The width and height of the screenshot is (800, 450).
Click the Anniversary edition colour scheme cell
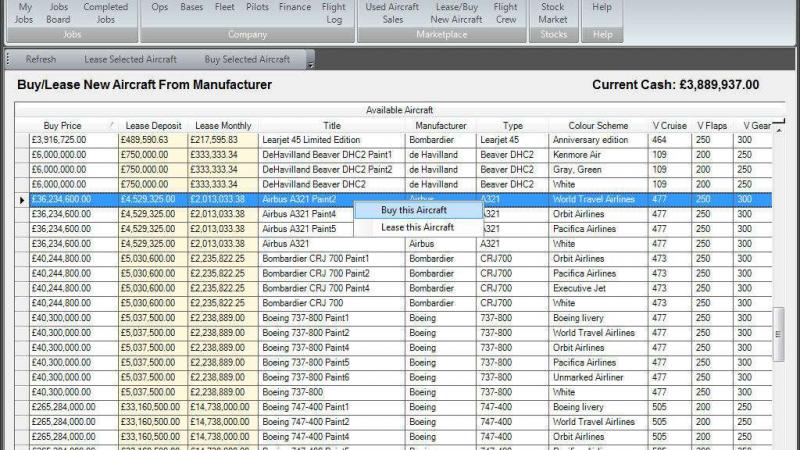click(x=598, y=140)
